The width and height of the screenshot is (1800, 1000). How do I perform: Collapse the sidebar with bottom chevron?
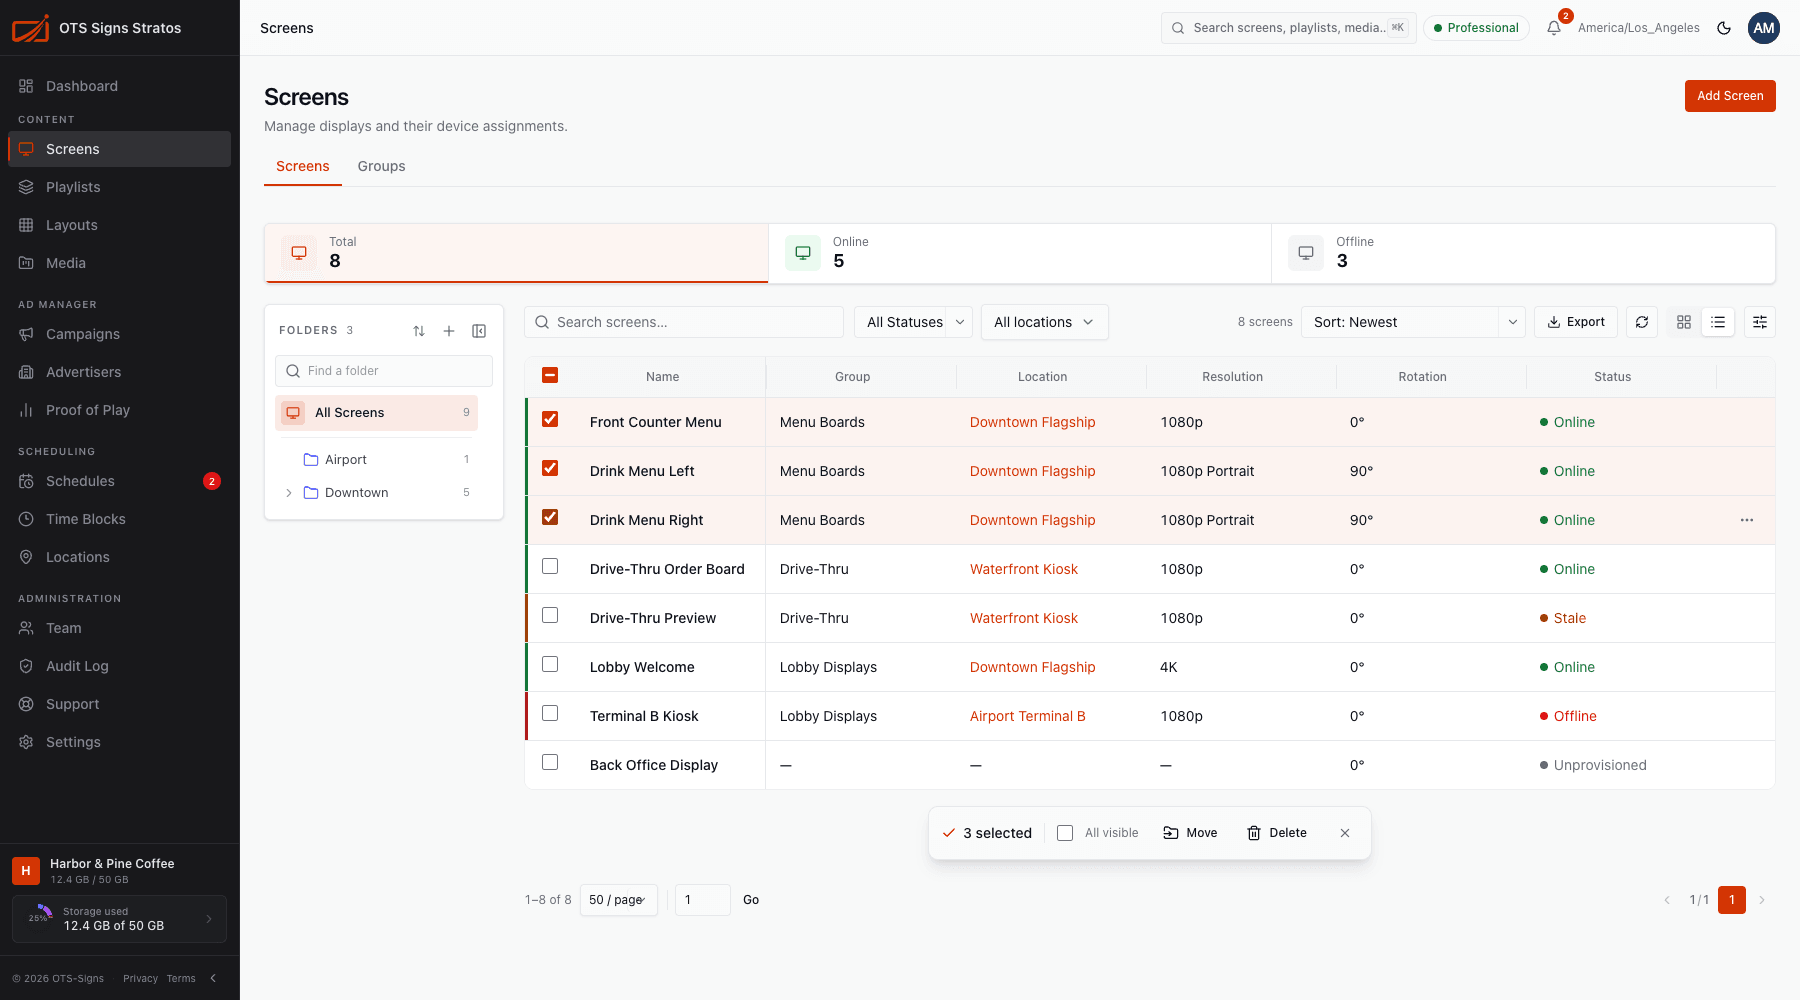[213, 978]
